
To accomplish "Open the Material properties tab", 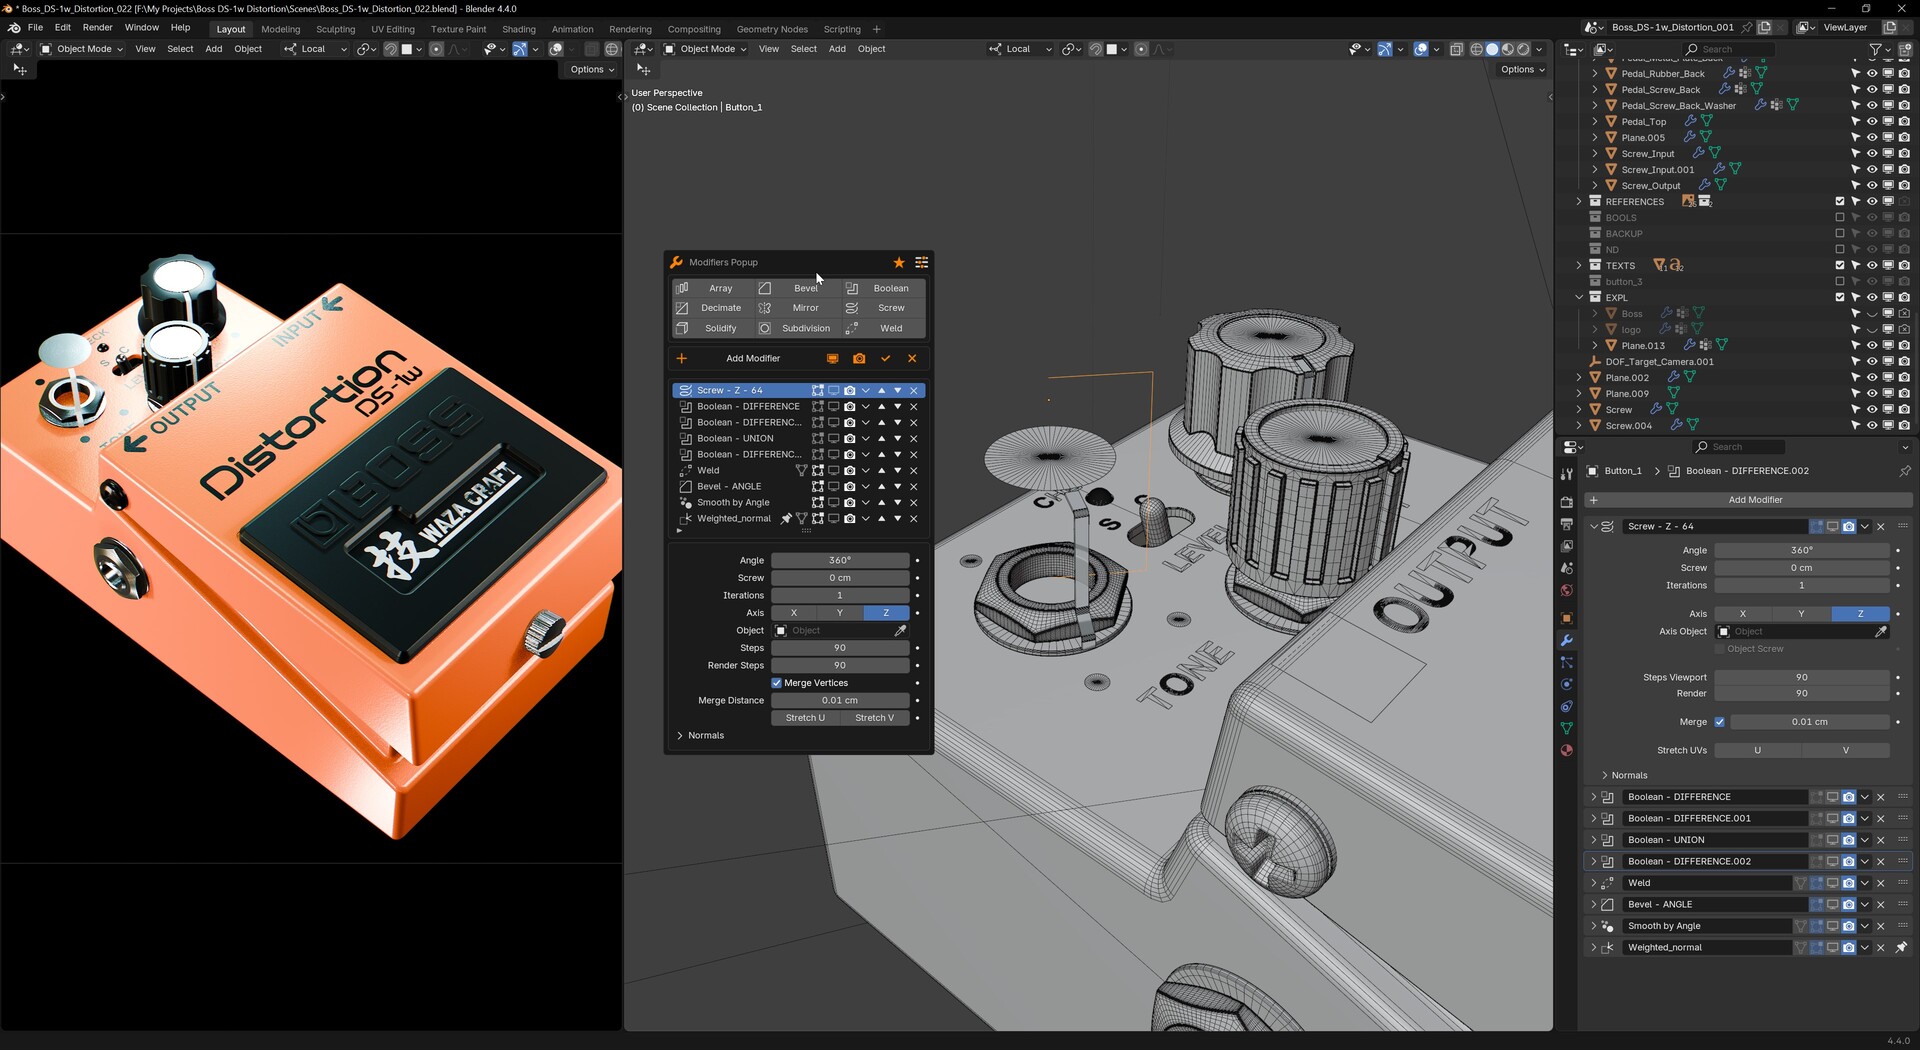I will (x=1567, y=750).
